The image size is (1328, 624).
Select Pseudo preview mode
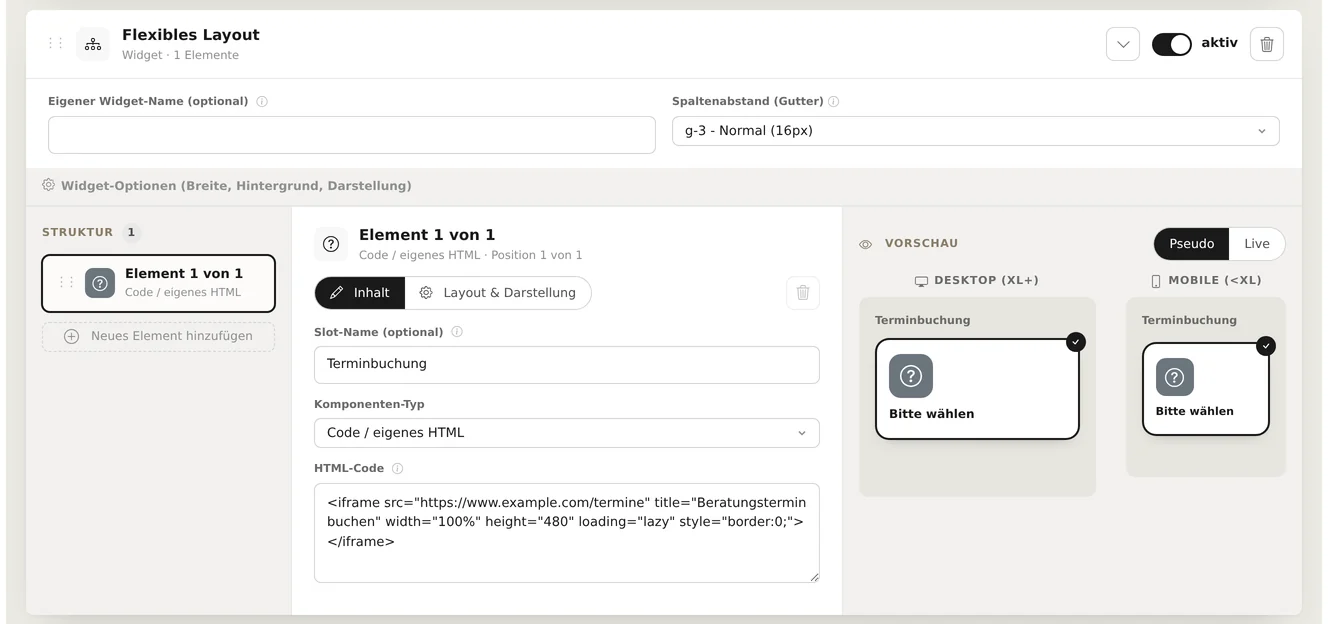(1191, 244)
